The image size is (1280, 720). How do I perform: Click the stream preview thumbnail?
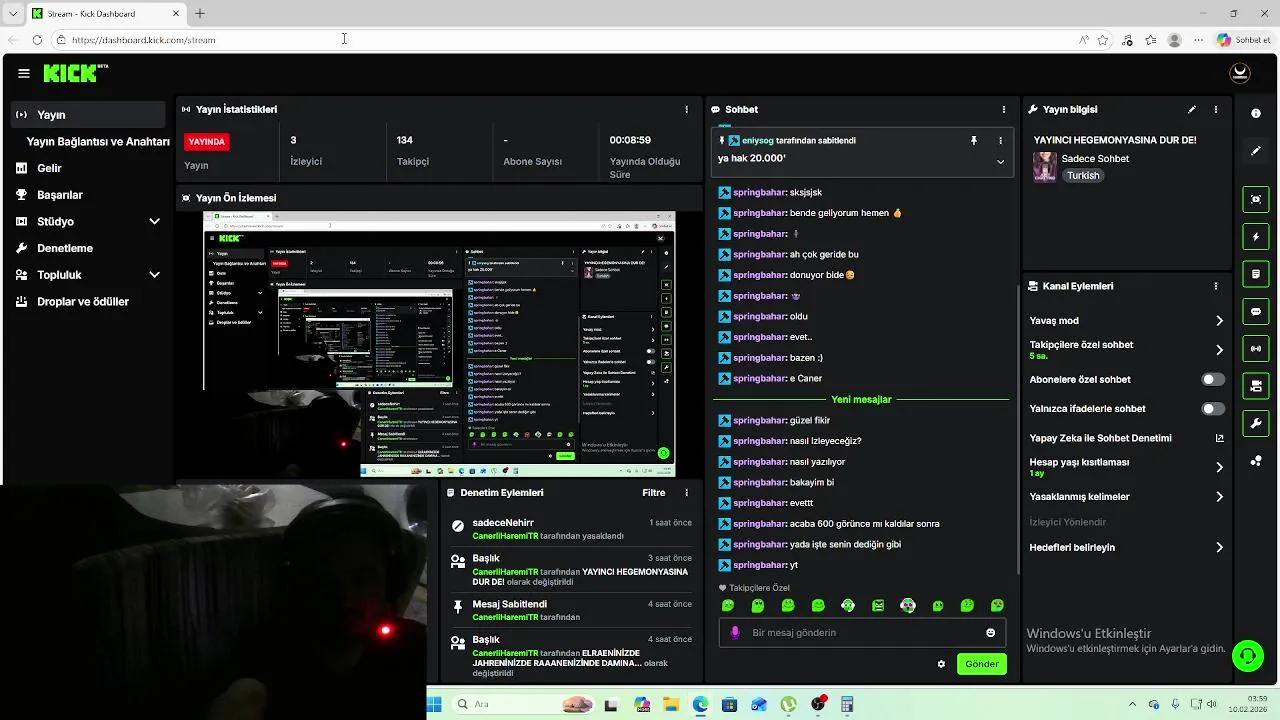(x=439, y=344)
